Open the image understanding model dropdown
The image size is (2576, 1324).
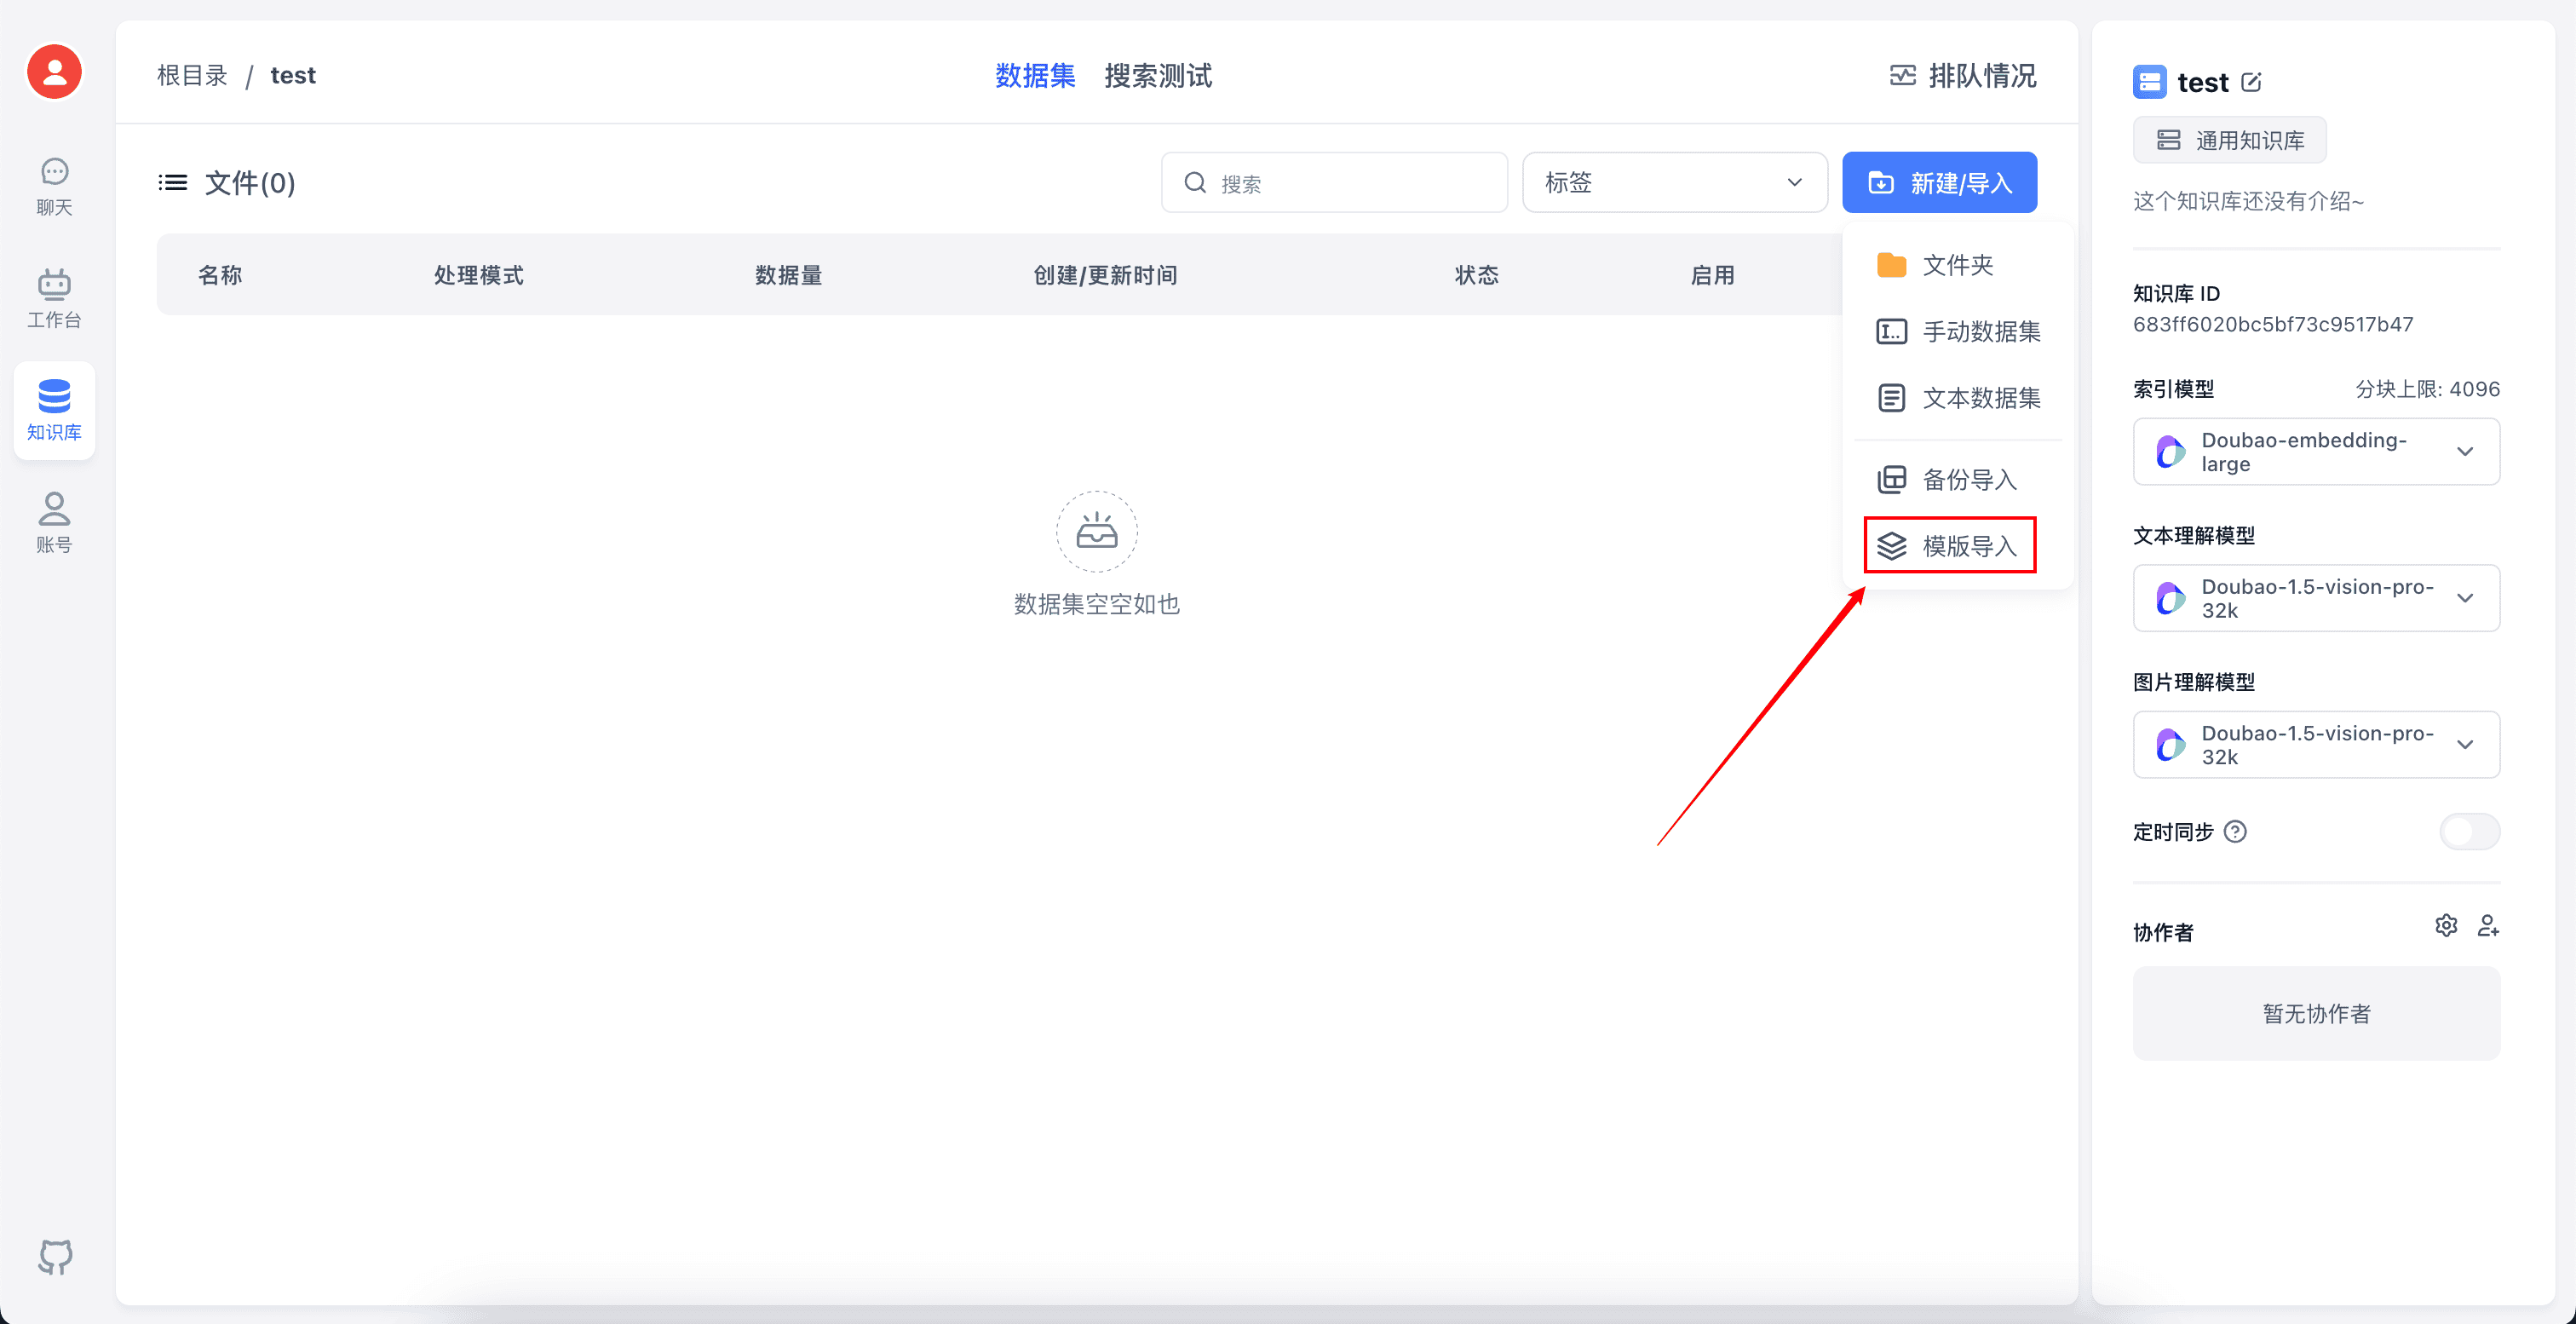(2315, 744)
